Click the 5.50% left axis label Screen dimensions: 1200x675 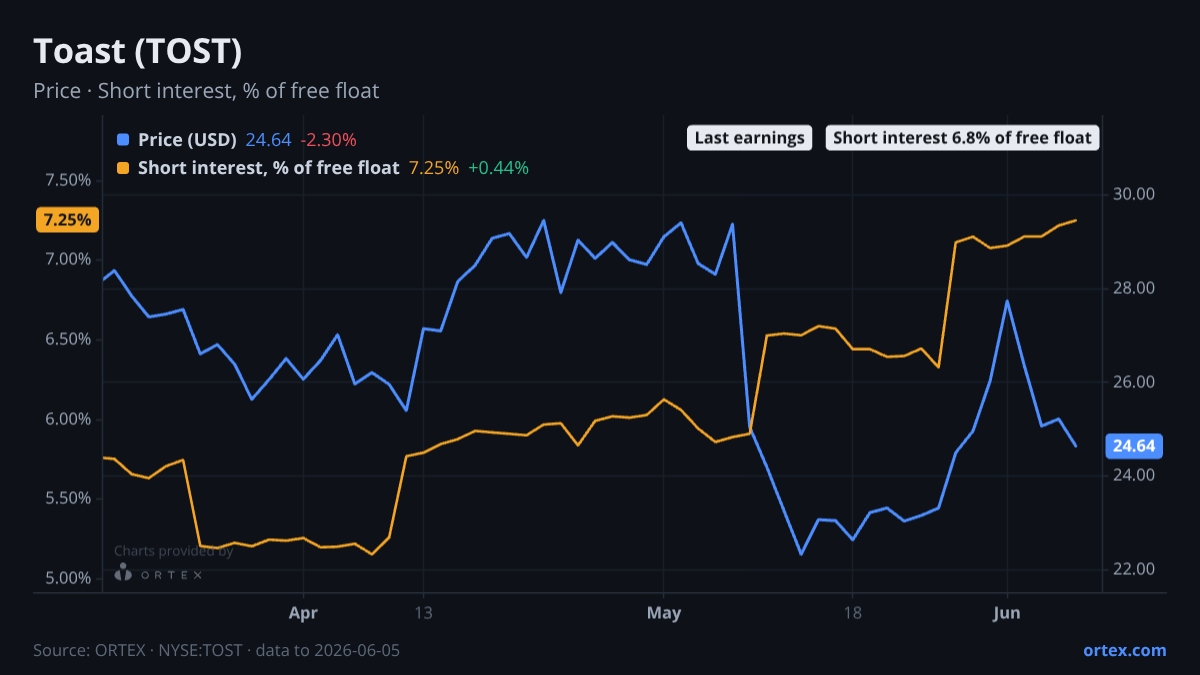tap(69, 498)
